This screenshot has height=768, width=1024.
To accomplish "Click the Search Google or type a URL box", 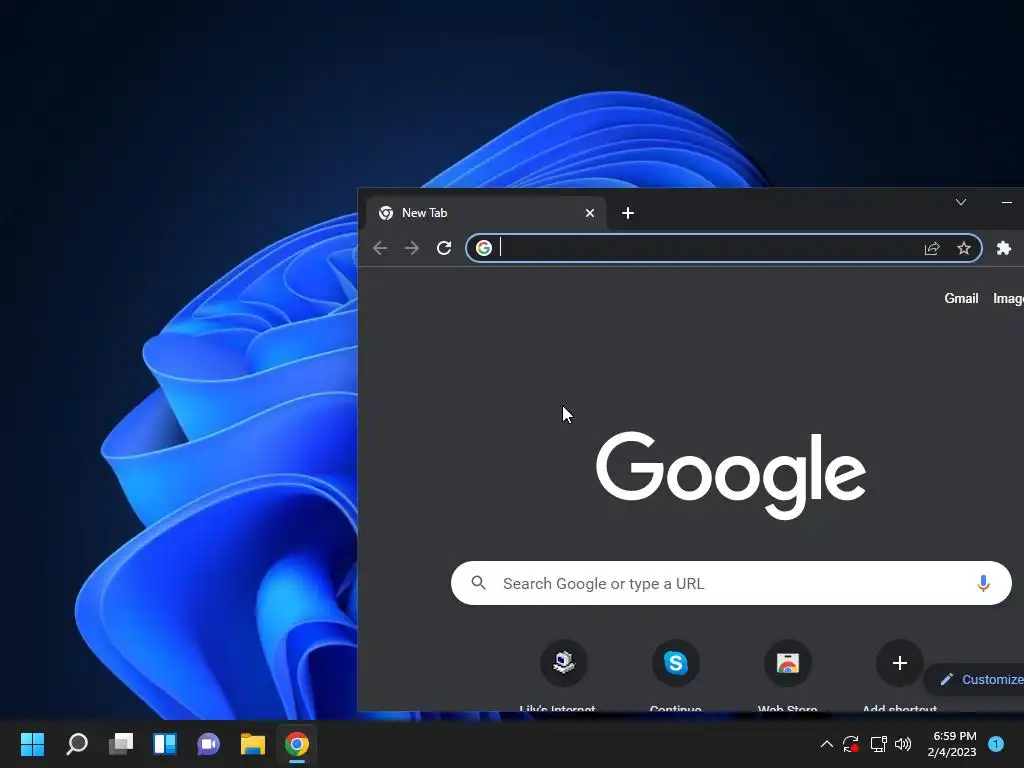I will (731, 583).
